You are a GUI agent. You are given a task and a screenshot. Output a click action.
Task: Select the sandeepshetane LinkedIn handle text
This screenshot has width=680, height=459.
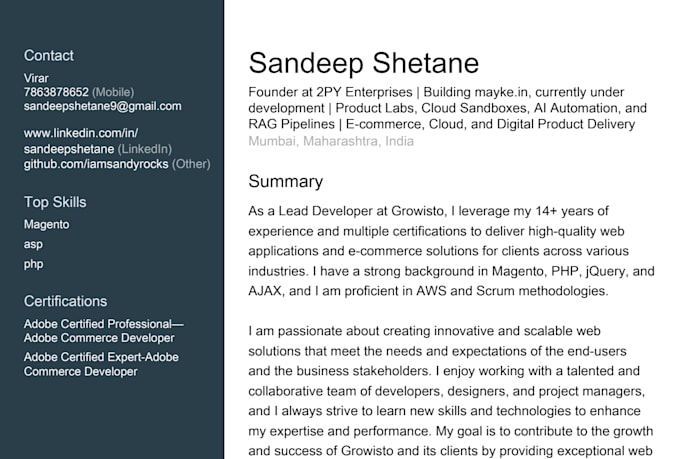[x=69, y=149]
